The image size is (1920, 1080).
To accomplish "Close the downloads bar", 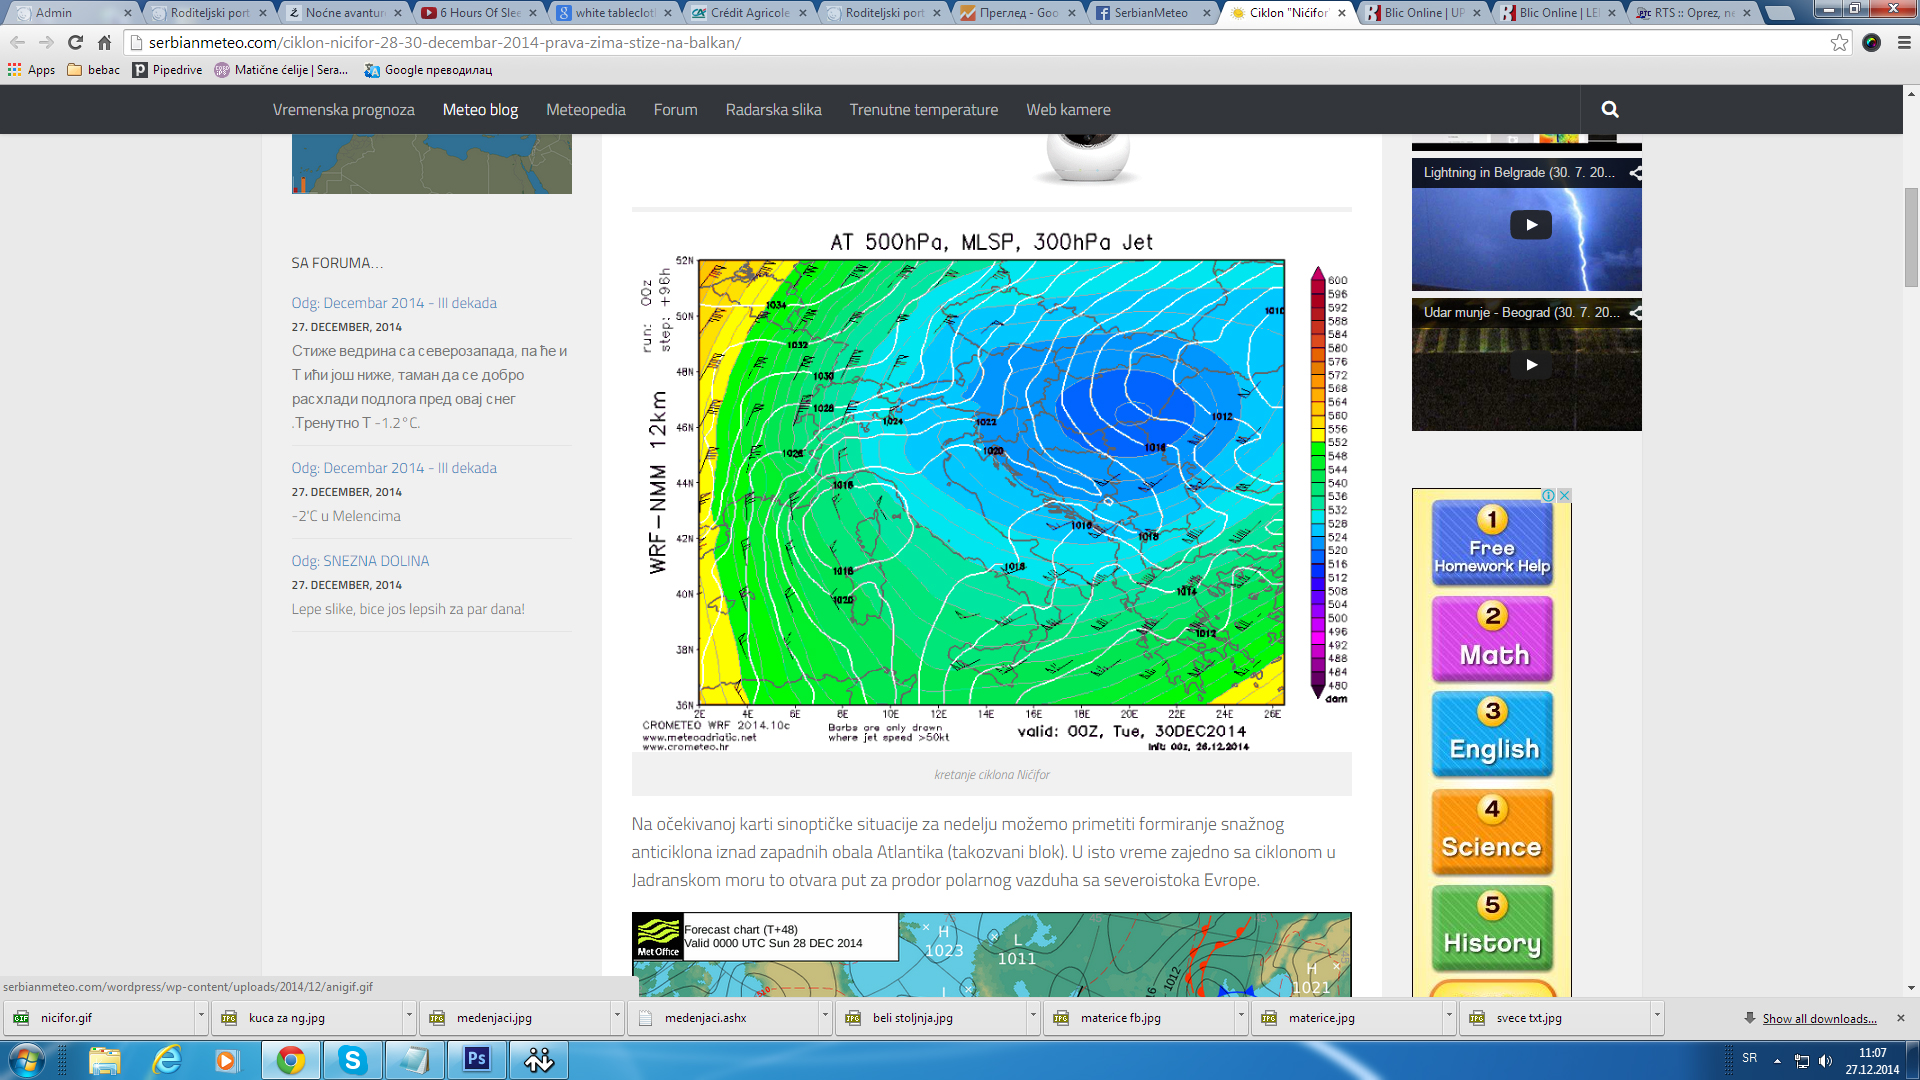I will [x=1901, y=1018].
